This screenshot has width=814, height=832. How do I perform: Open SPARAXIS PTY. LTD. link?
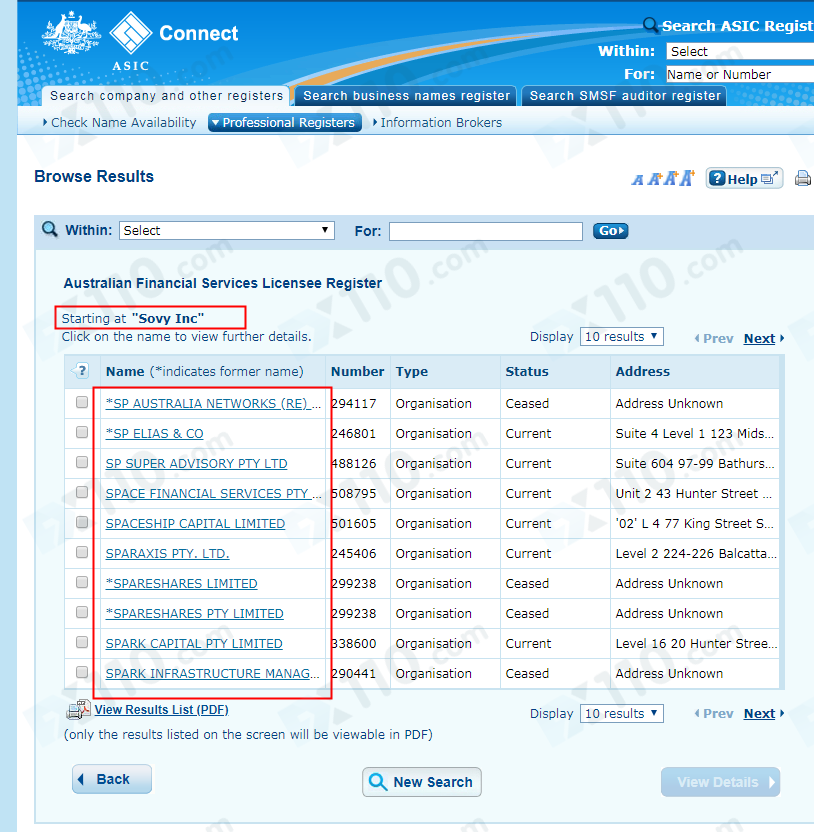pyautogui.click(x=168, y=553)
